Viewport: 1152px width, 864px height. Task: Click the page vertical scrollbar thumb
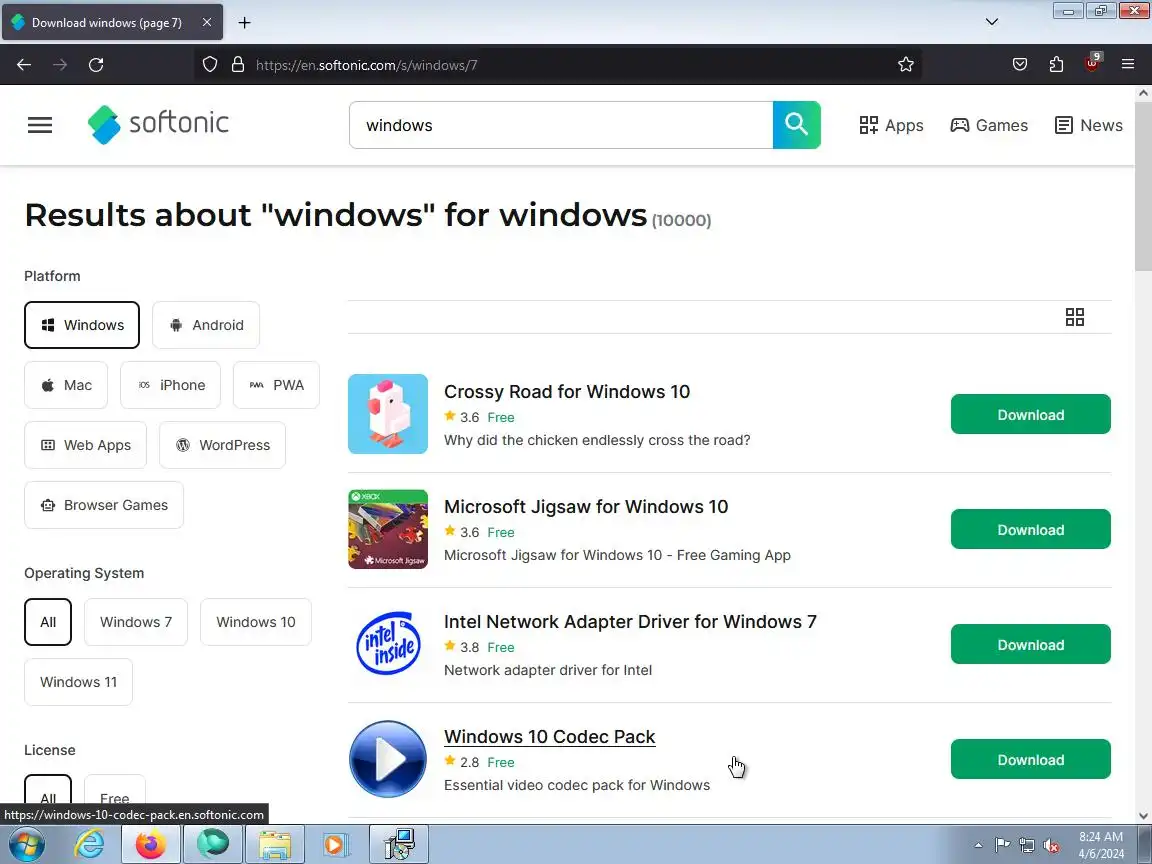tap(1142, 186)
